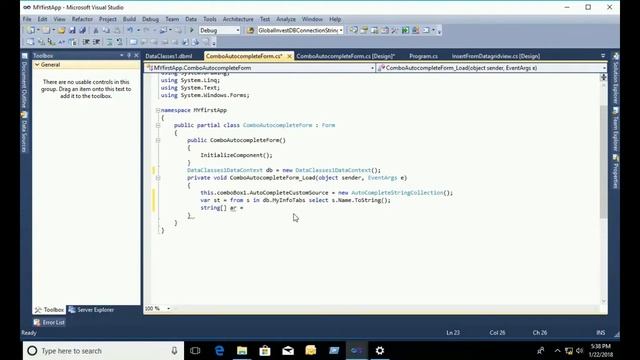Image resolution: width=640 pixels, height=360 pixels.
Task: Click the Display Object Member List icon
Action: click(30, 42)
